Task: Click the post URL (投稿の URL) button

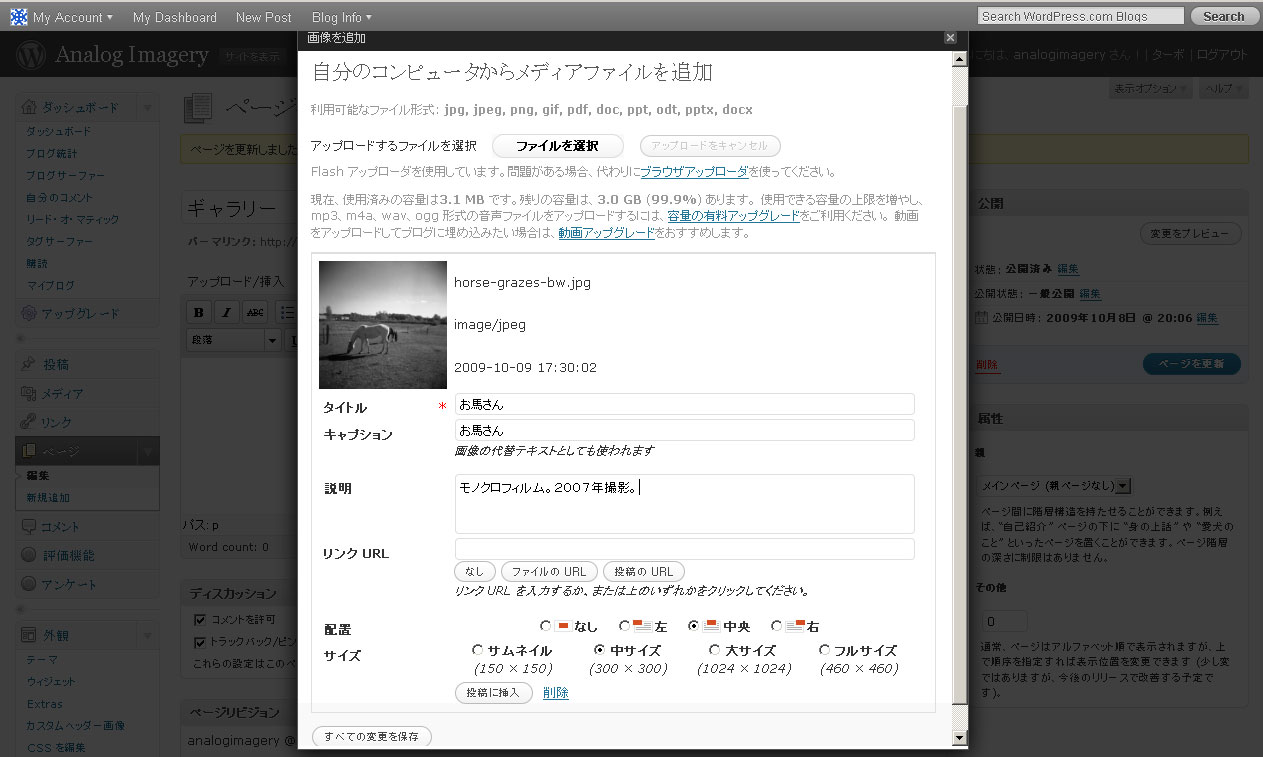Action: coord(643,571)
